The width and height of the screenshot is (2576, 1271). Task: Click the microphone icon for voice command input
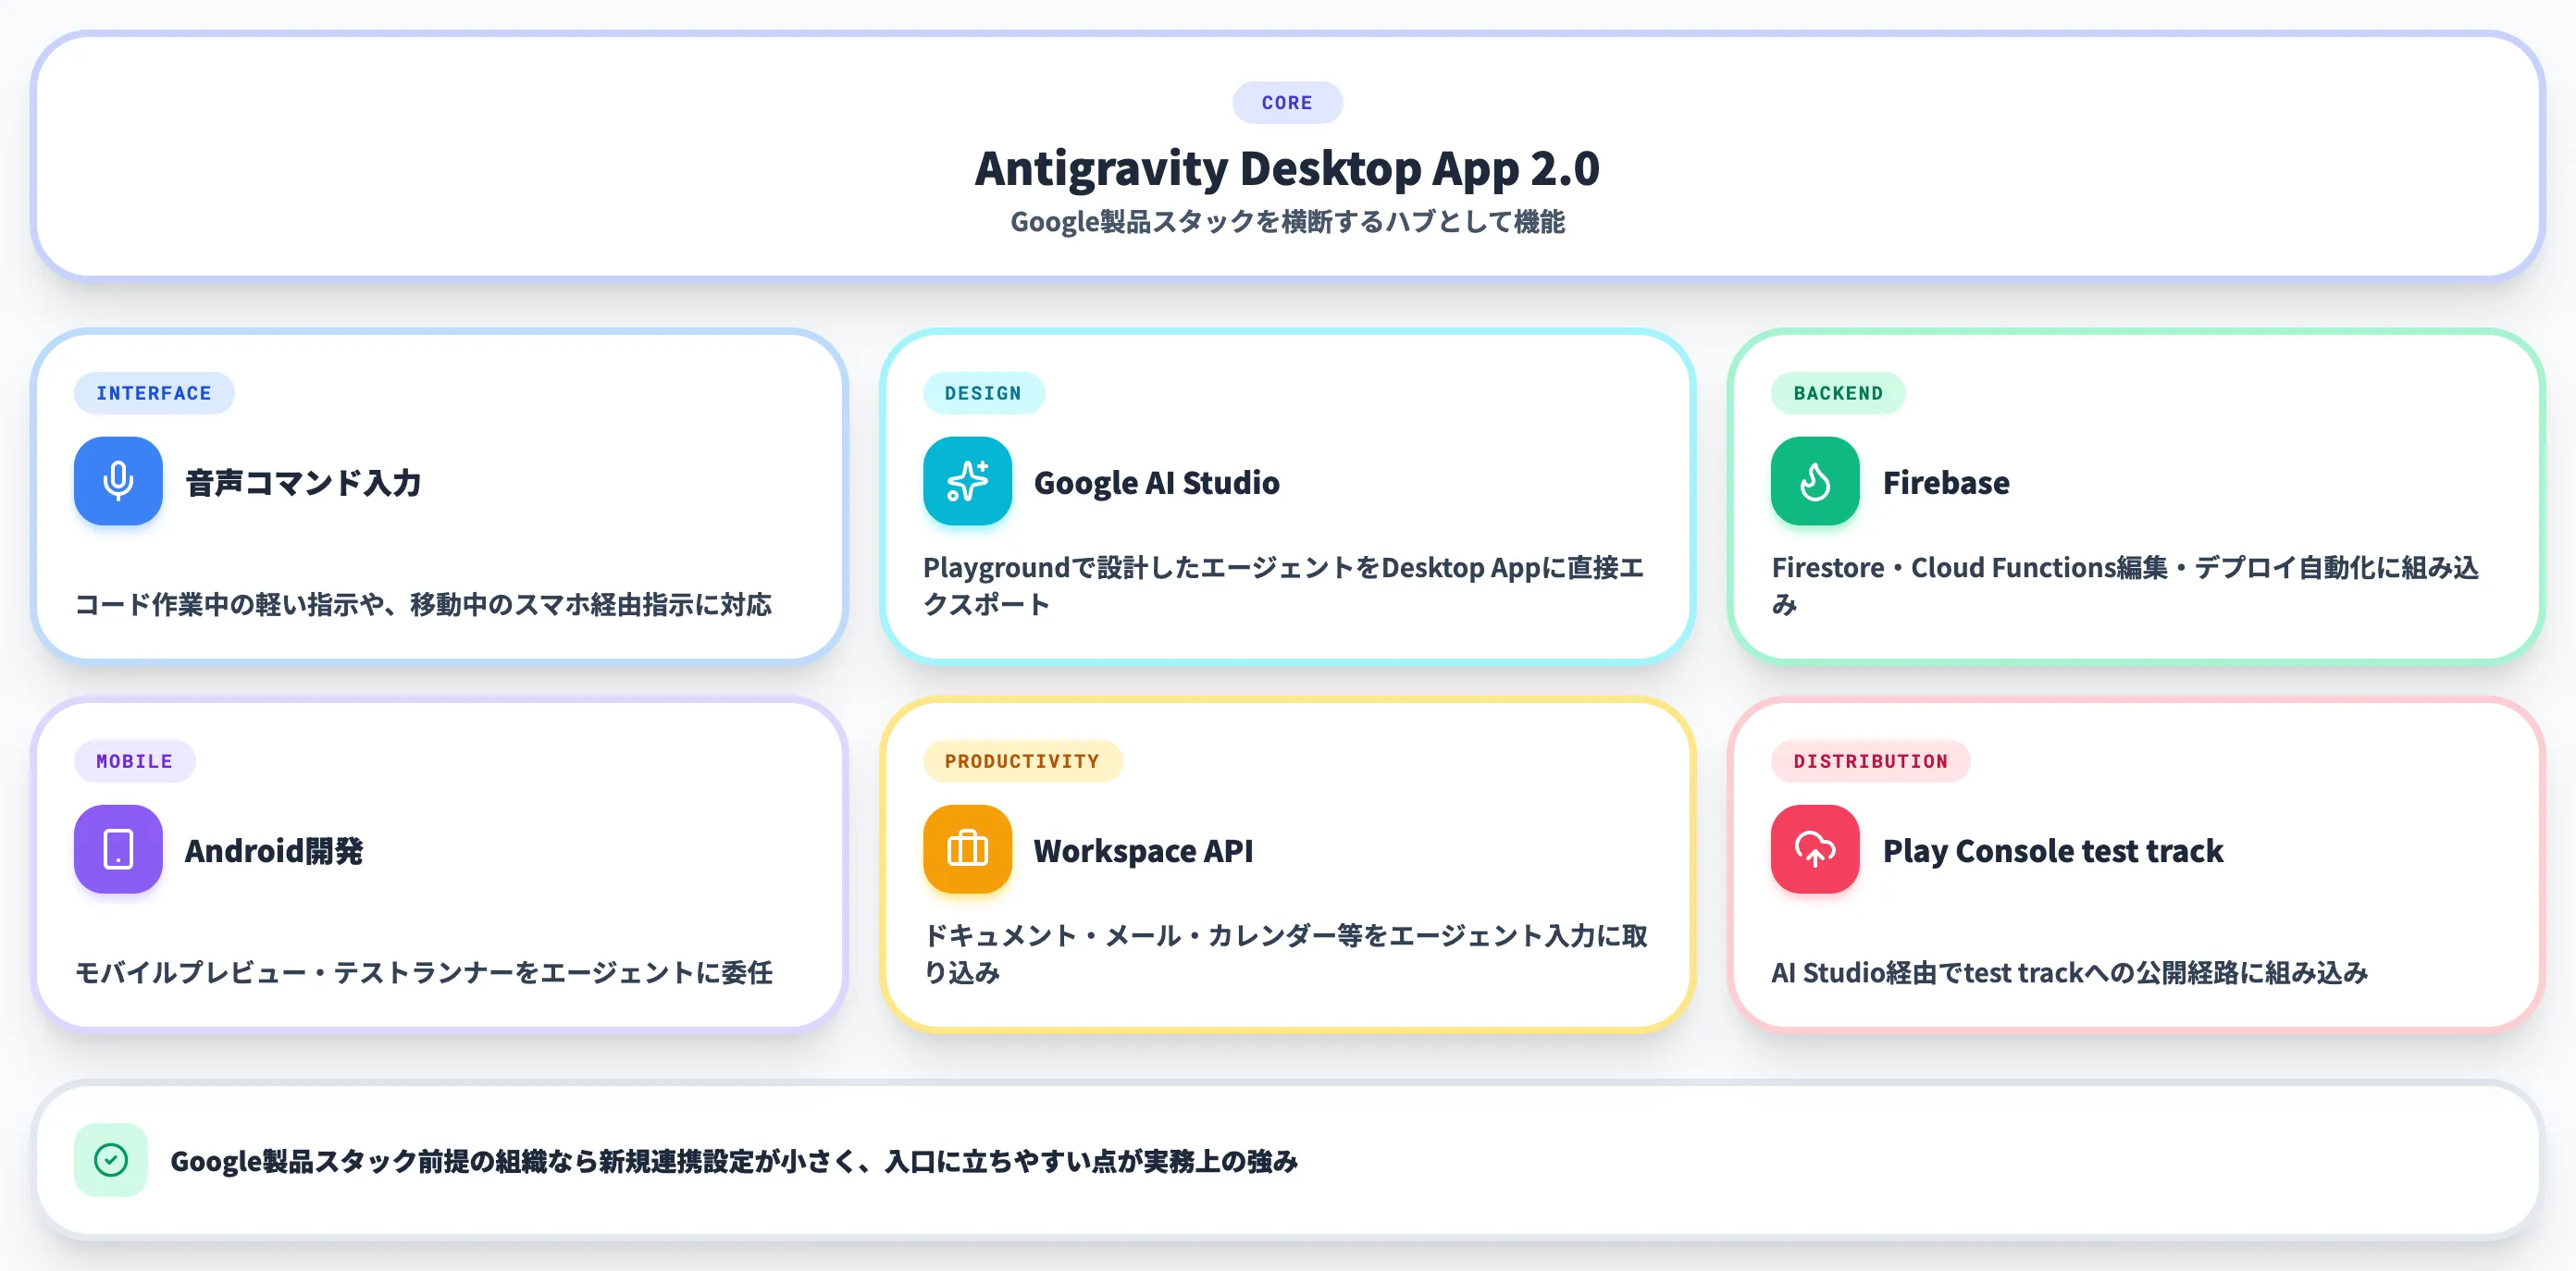click(x=118, y=481)
